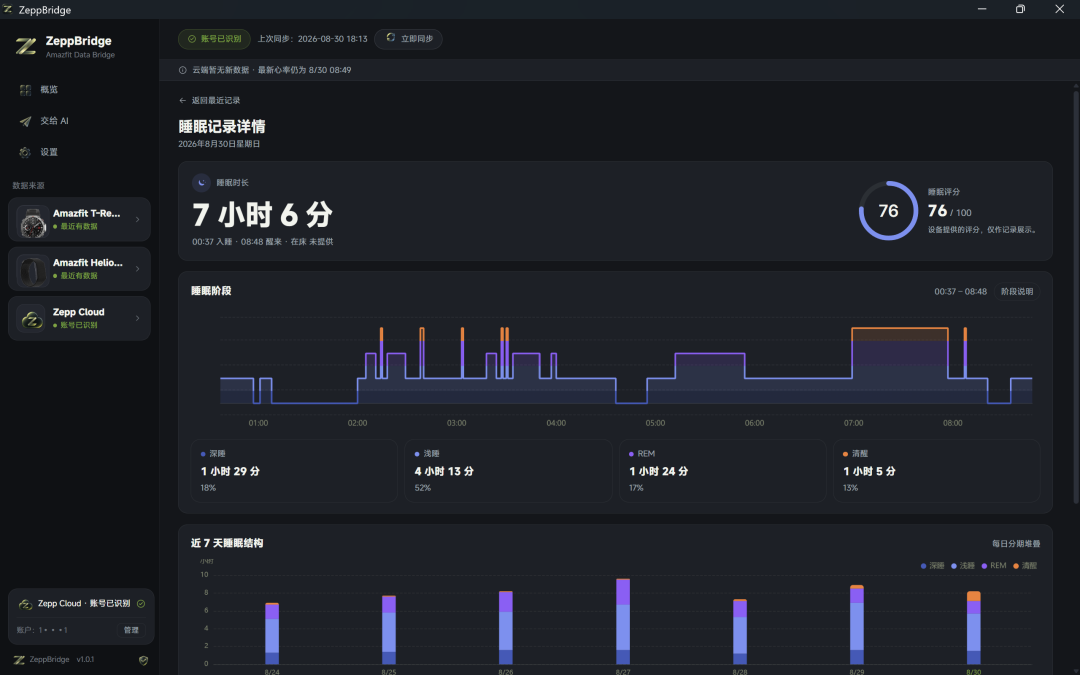The image size is (1080, 675).
Task: Click the long orange awake block after 07:00
Action: click(900, 335)
